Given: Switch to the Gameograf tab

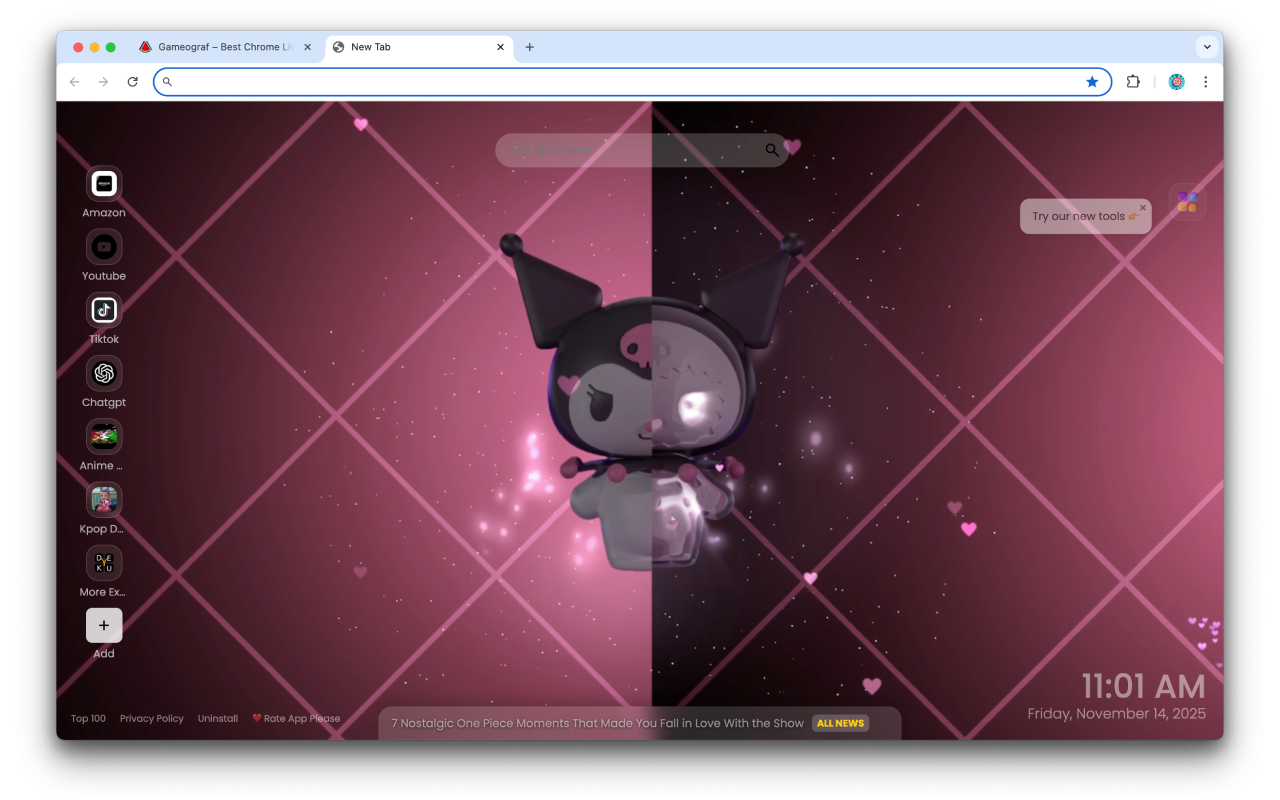Looking at the screenshot, I should [x=224, y=47].
